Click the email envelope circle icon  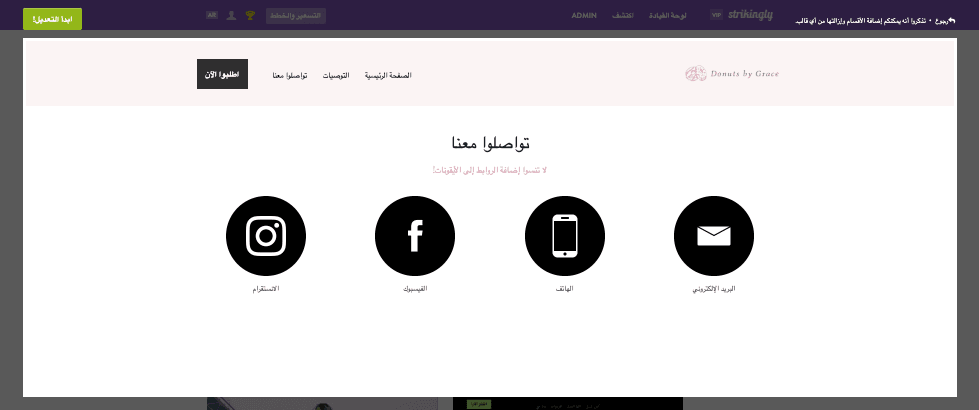(x=714, y=236)
